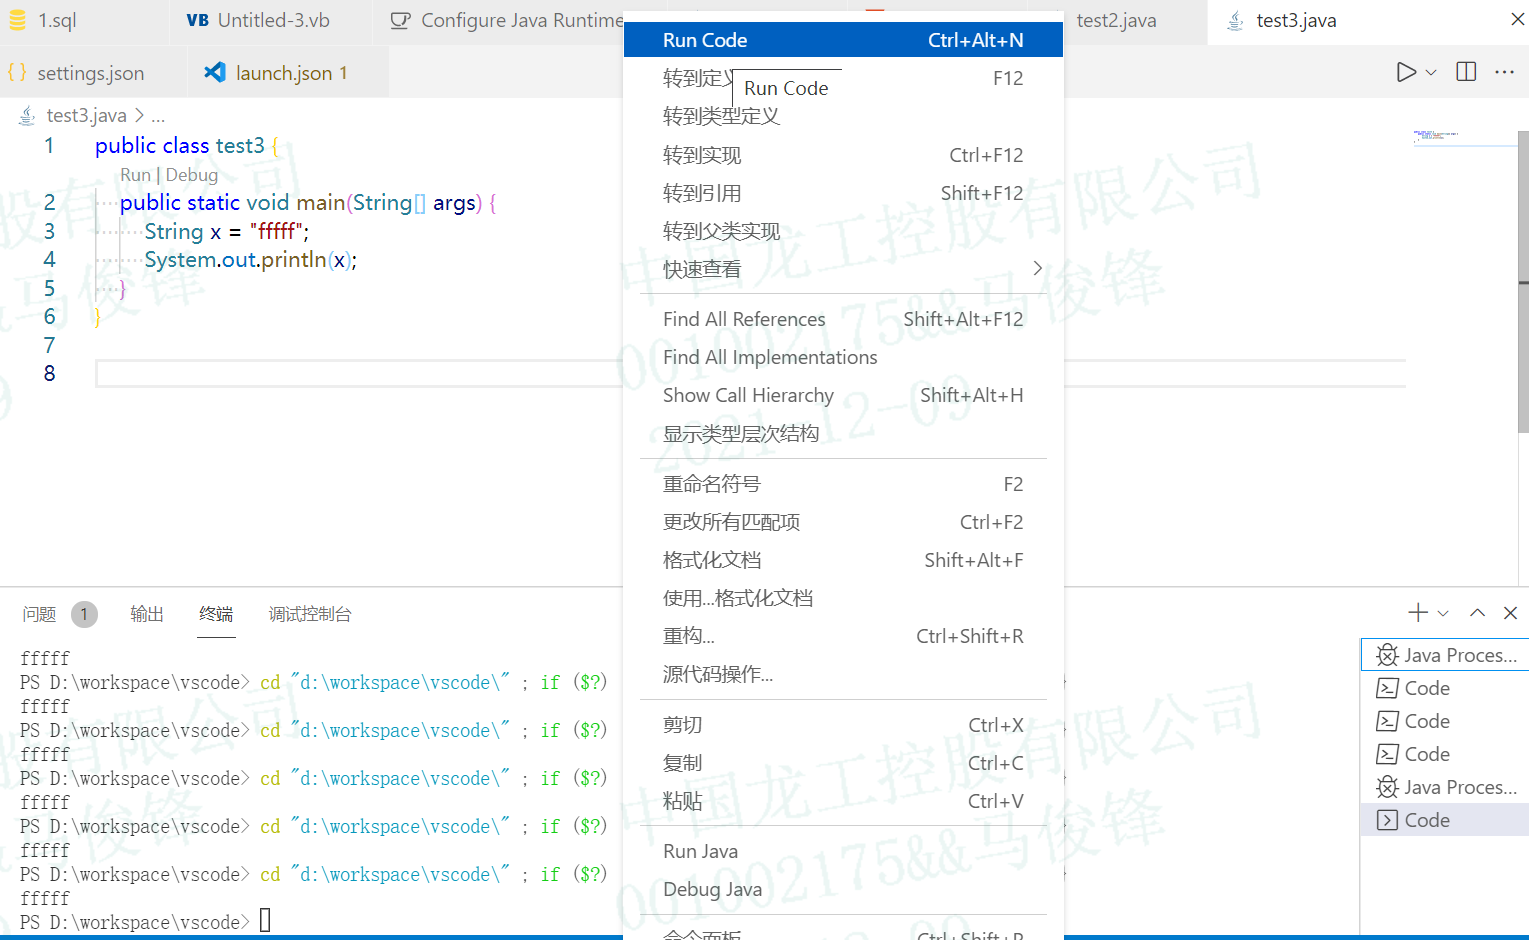
Task: Select 源代码操作... menu entry
Action: 843,674
